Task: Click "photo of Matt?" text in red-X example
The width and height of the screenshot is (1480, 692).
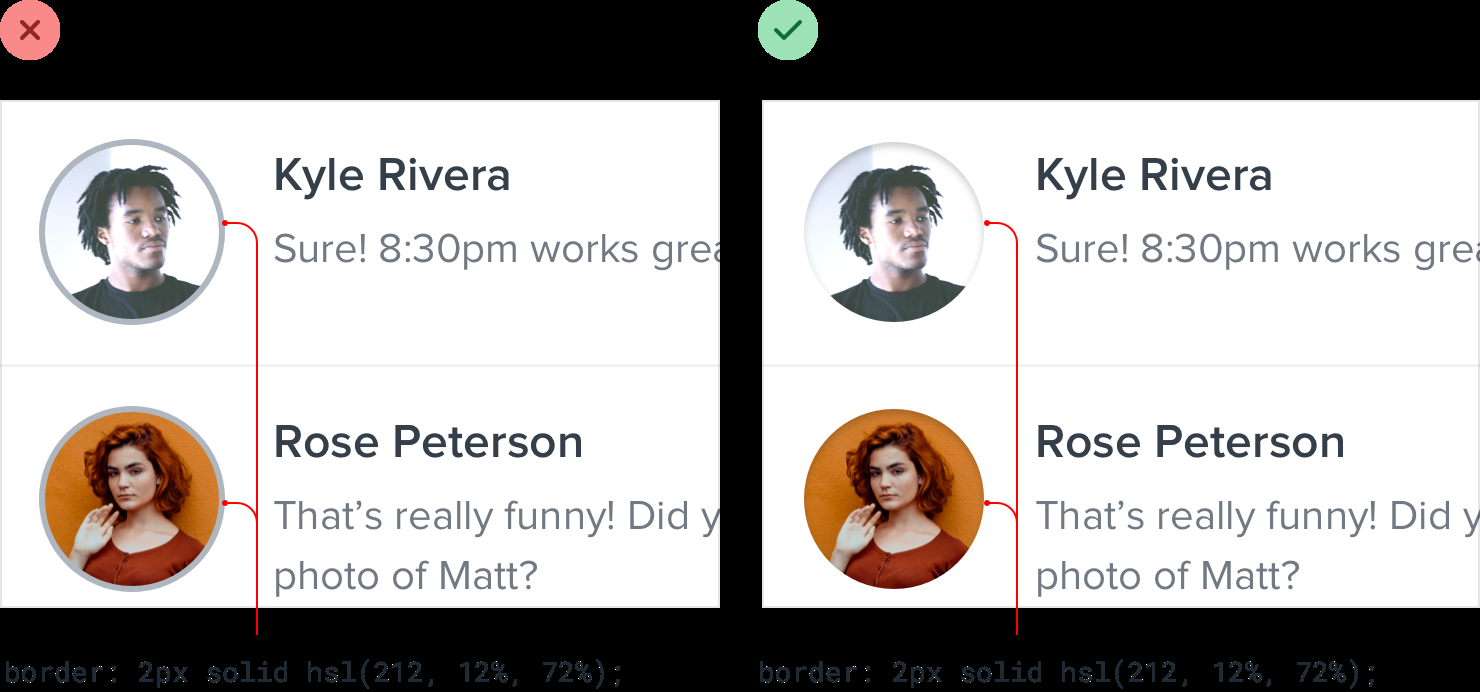Action: coord(406,575)
